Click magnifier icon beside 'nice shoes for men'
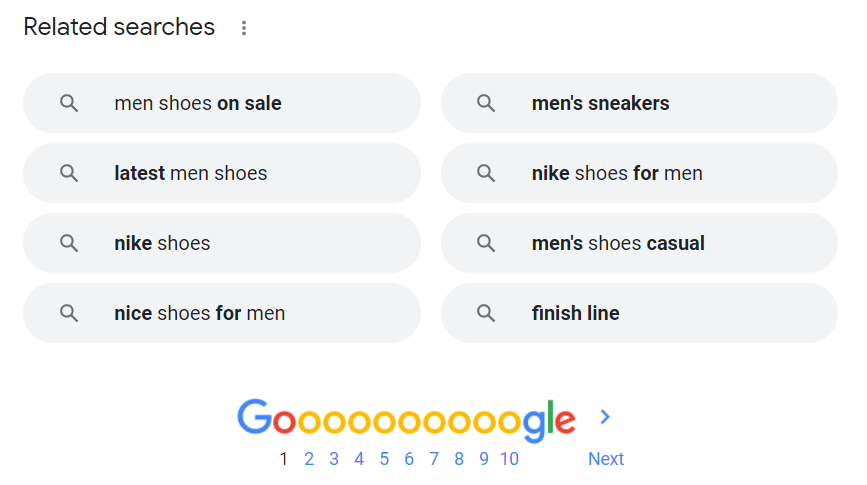The height and width of the screenshot is (485, 867). [69, 313]
